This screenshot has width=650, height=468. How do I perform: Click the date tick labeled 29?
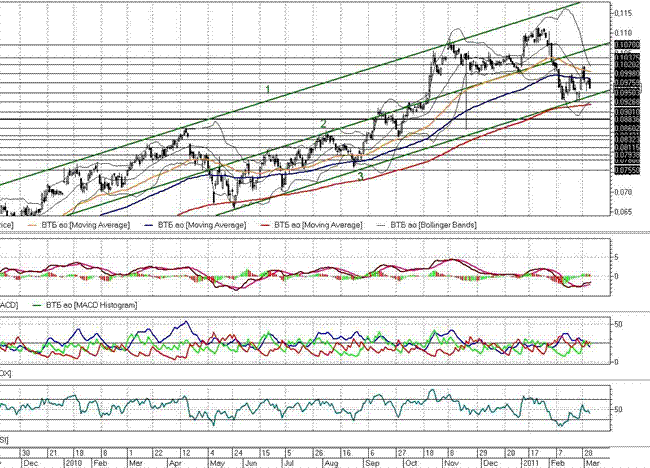click(483, 453)
